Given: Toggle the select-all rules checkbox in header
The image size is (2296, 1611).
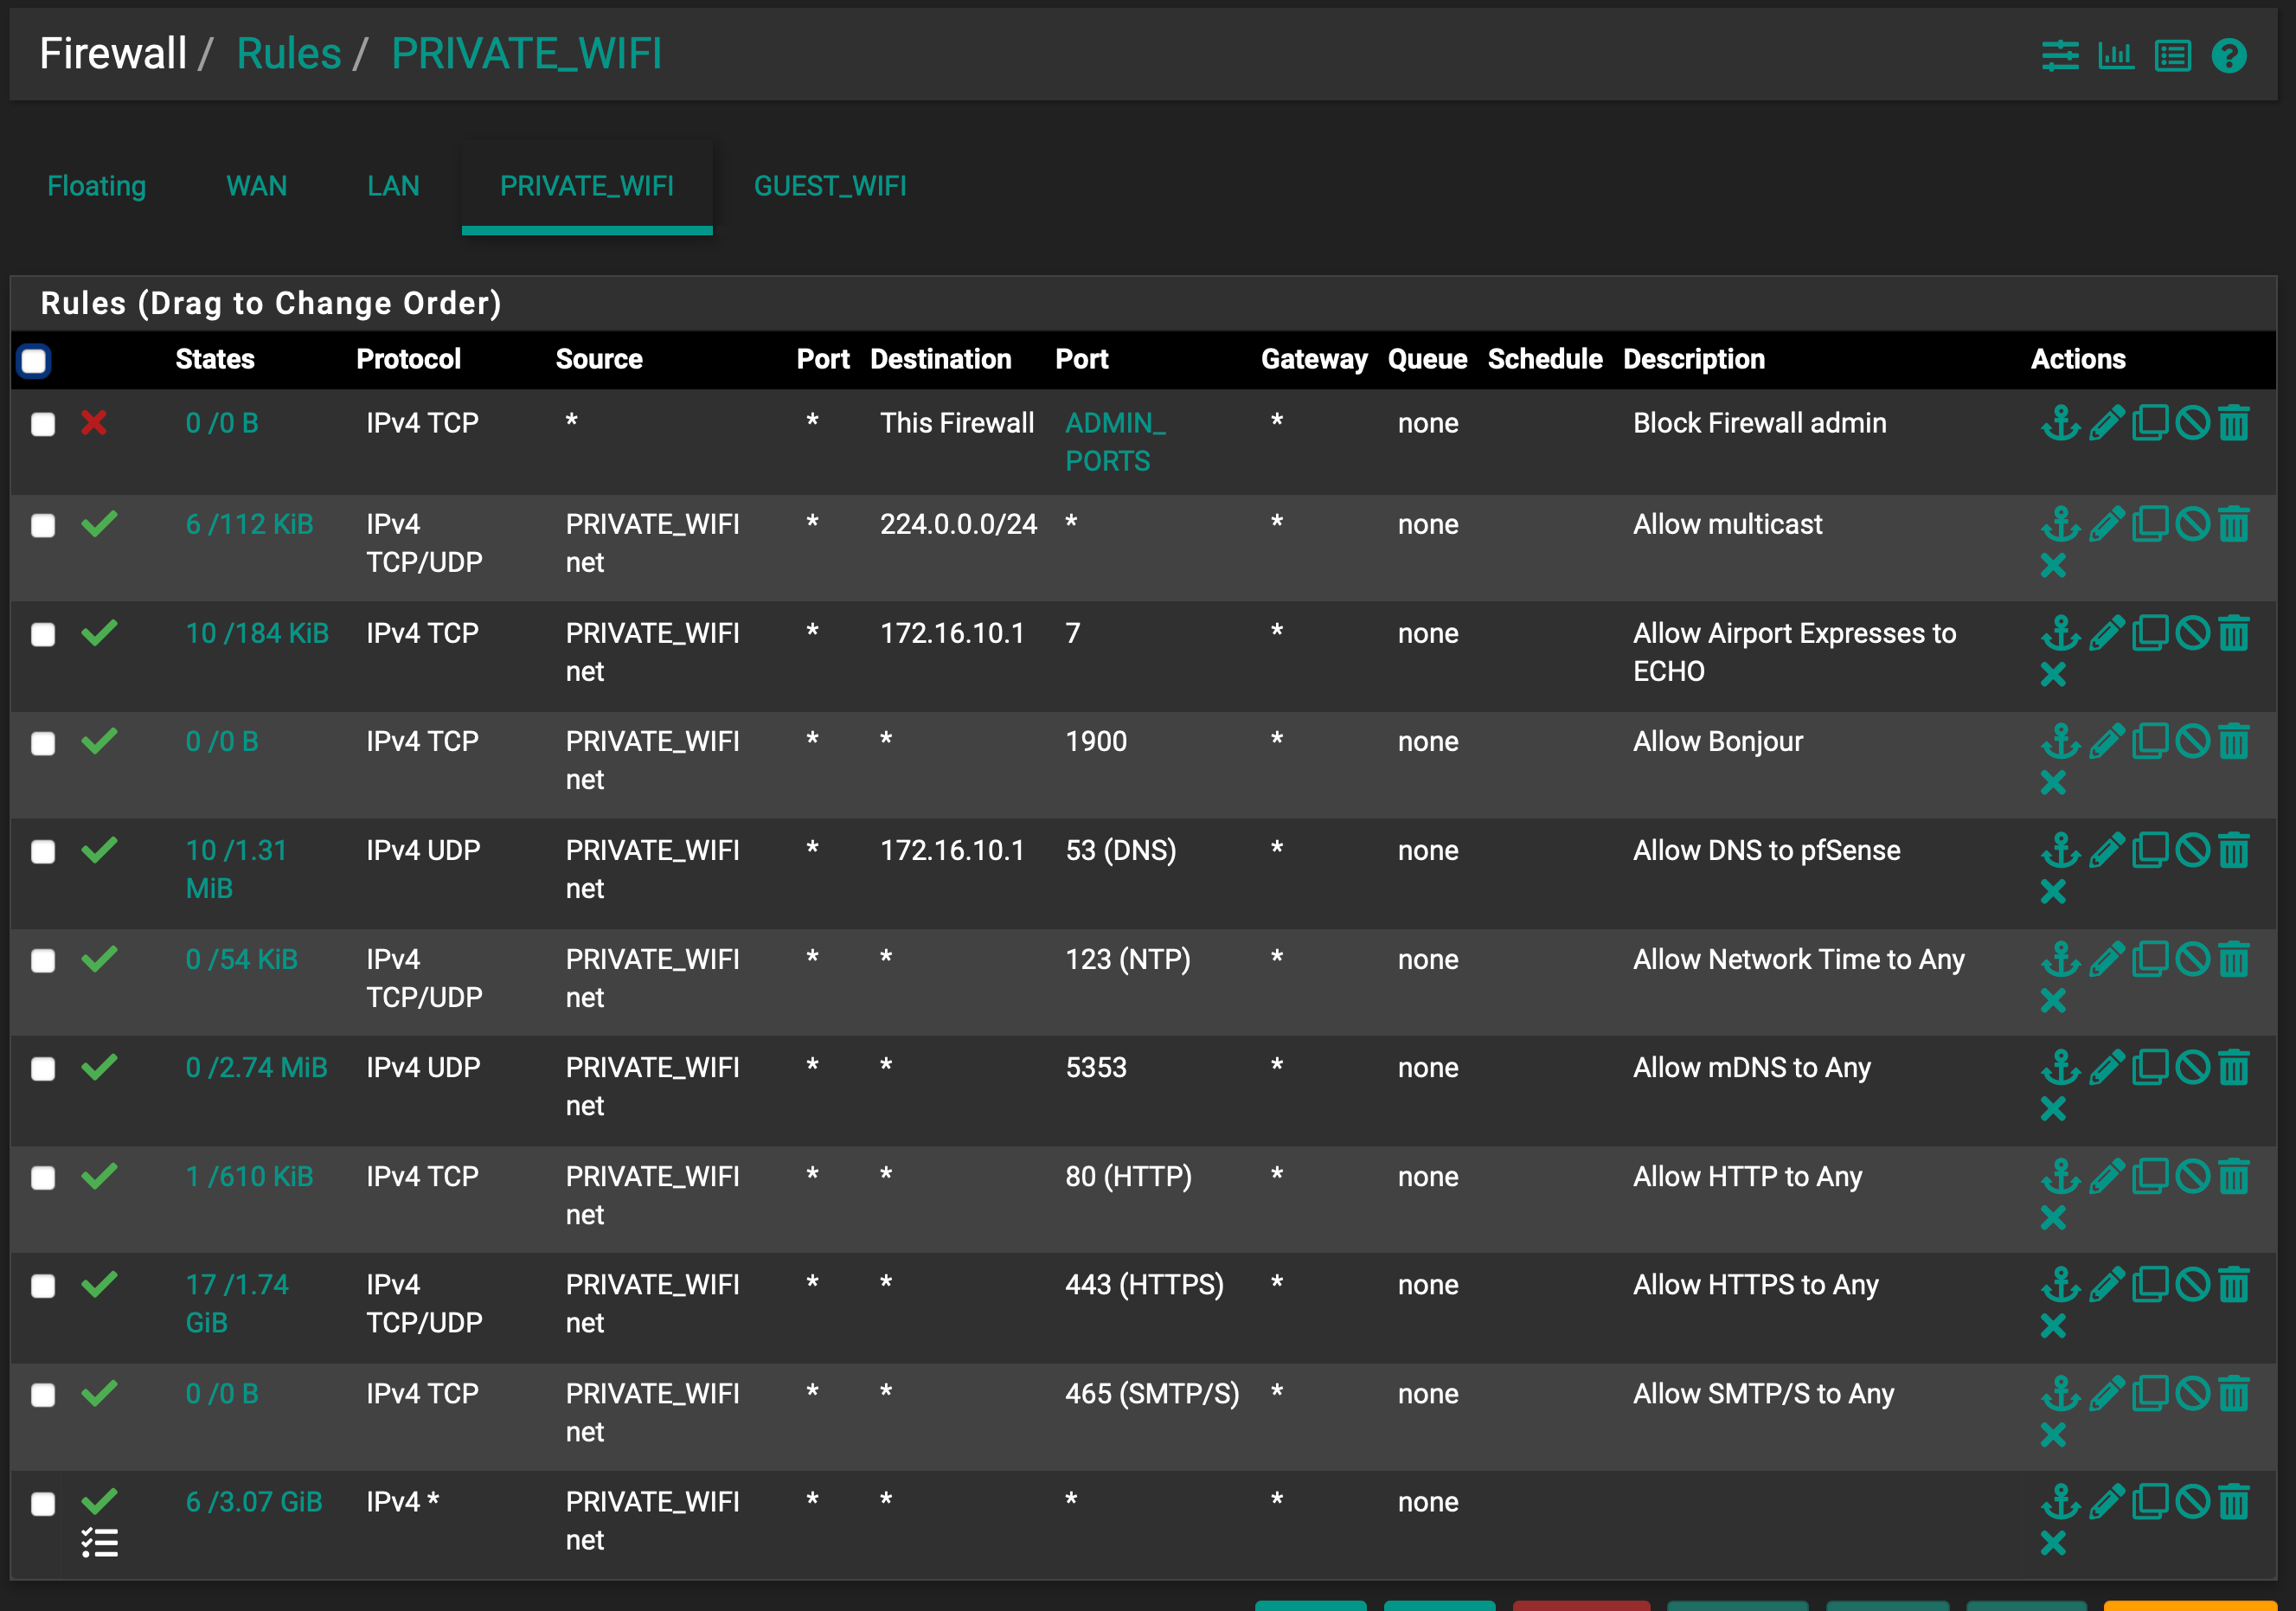Looking at the screenshot, I should (34, 360).
